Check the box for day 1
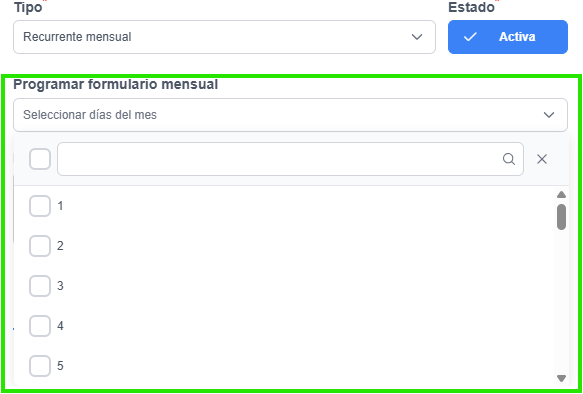 pyautogui.click(x=40, y=206)
